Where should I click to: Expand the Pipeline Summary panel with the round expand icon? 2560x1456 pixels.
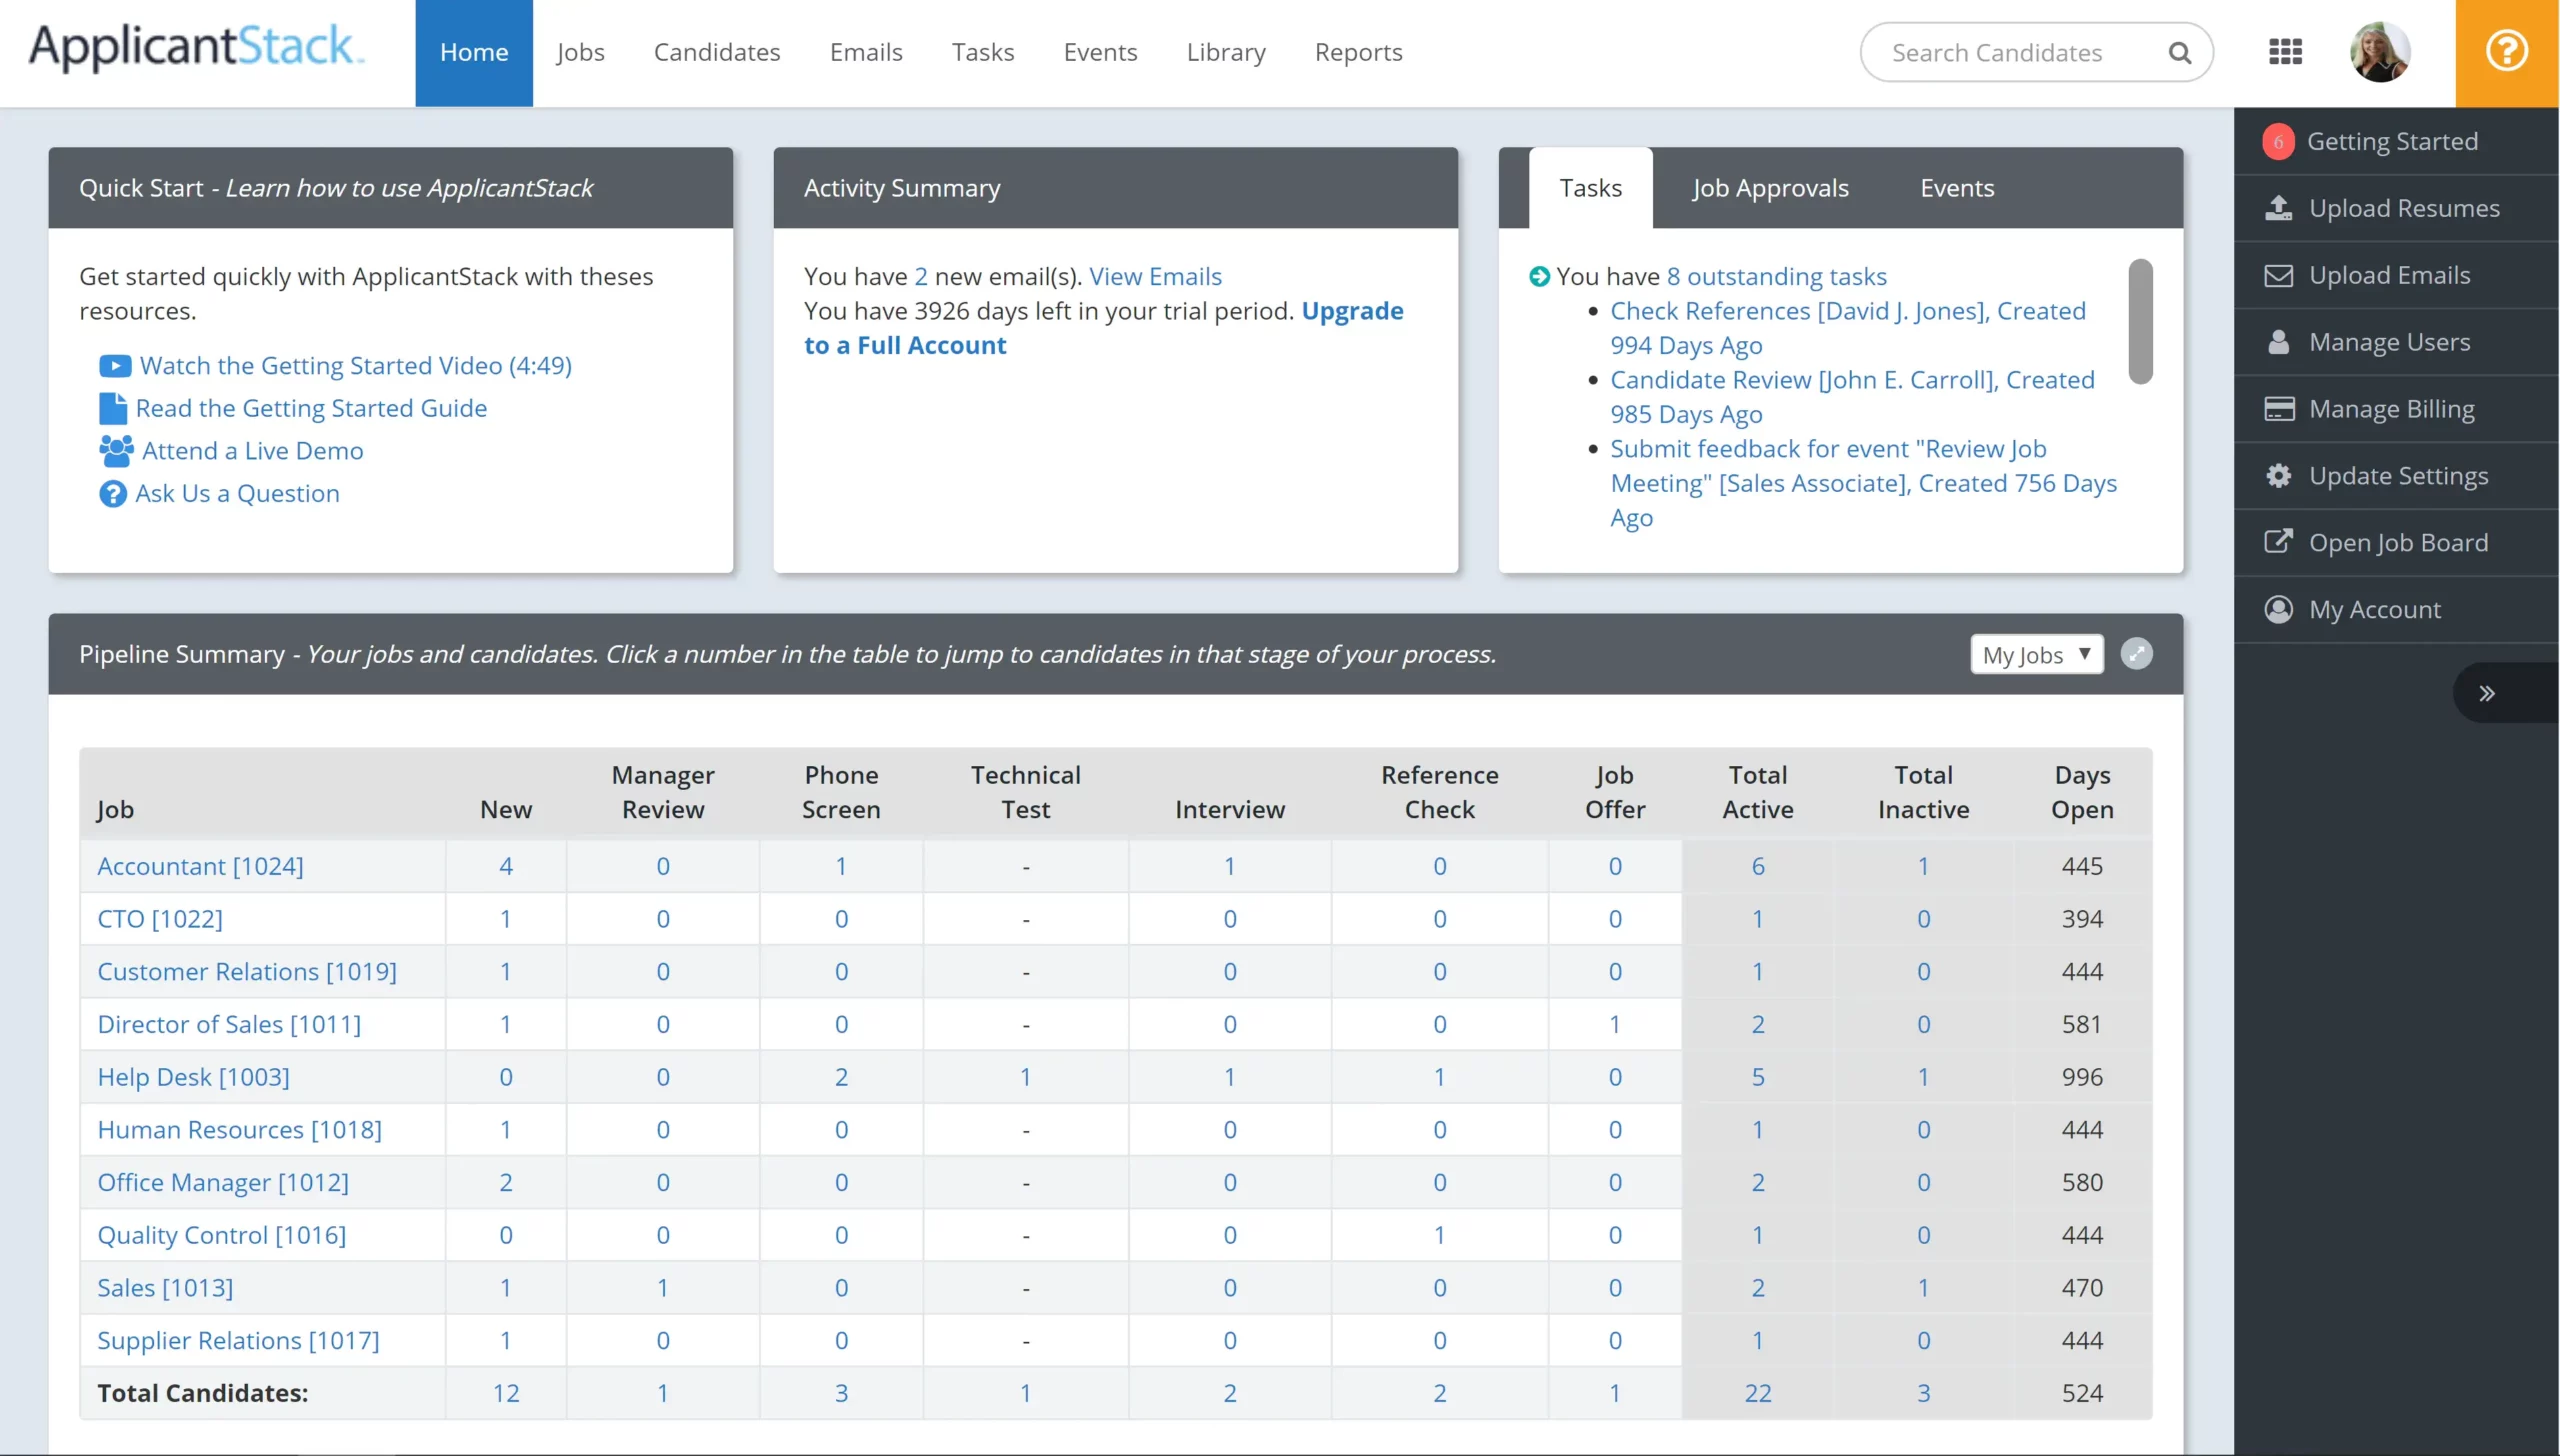(x=2136, y=654)
